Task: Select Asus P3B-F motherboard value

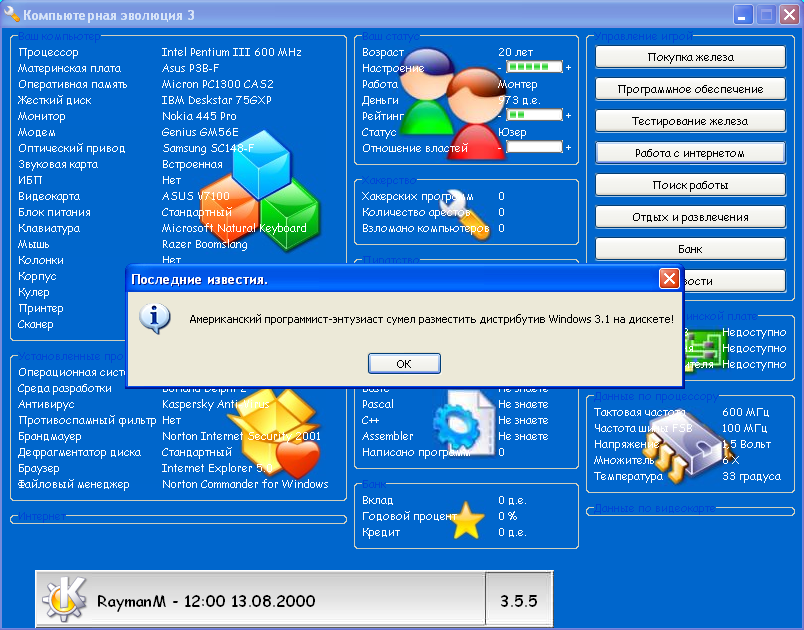Action: (x=190, y=68)
